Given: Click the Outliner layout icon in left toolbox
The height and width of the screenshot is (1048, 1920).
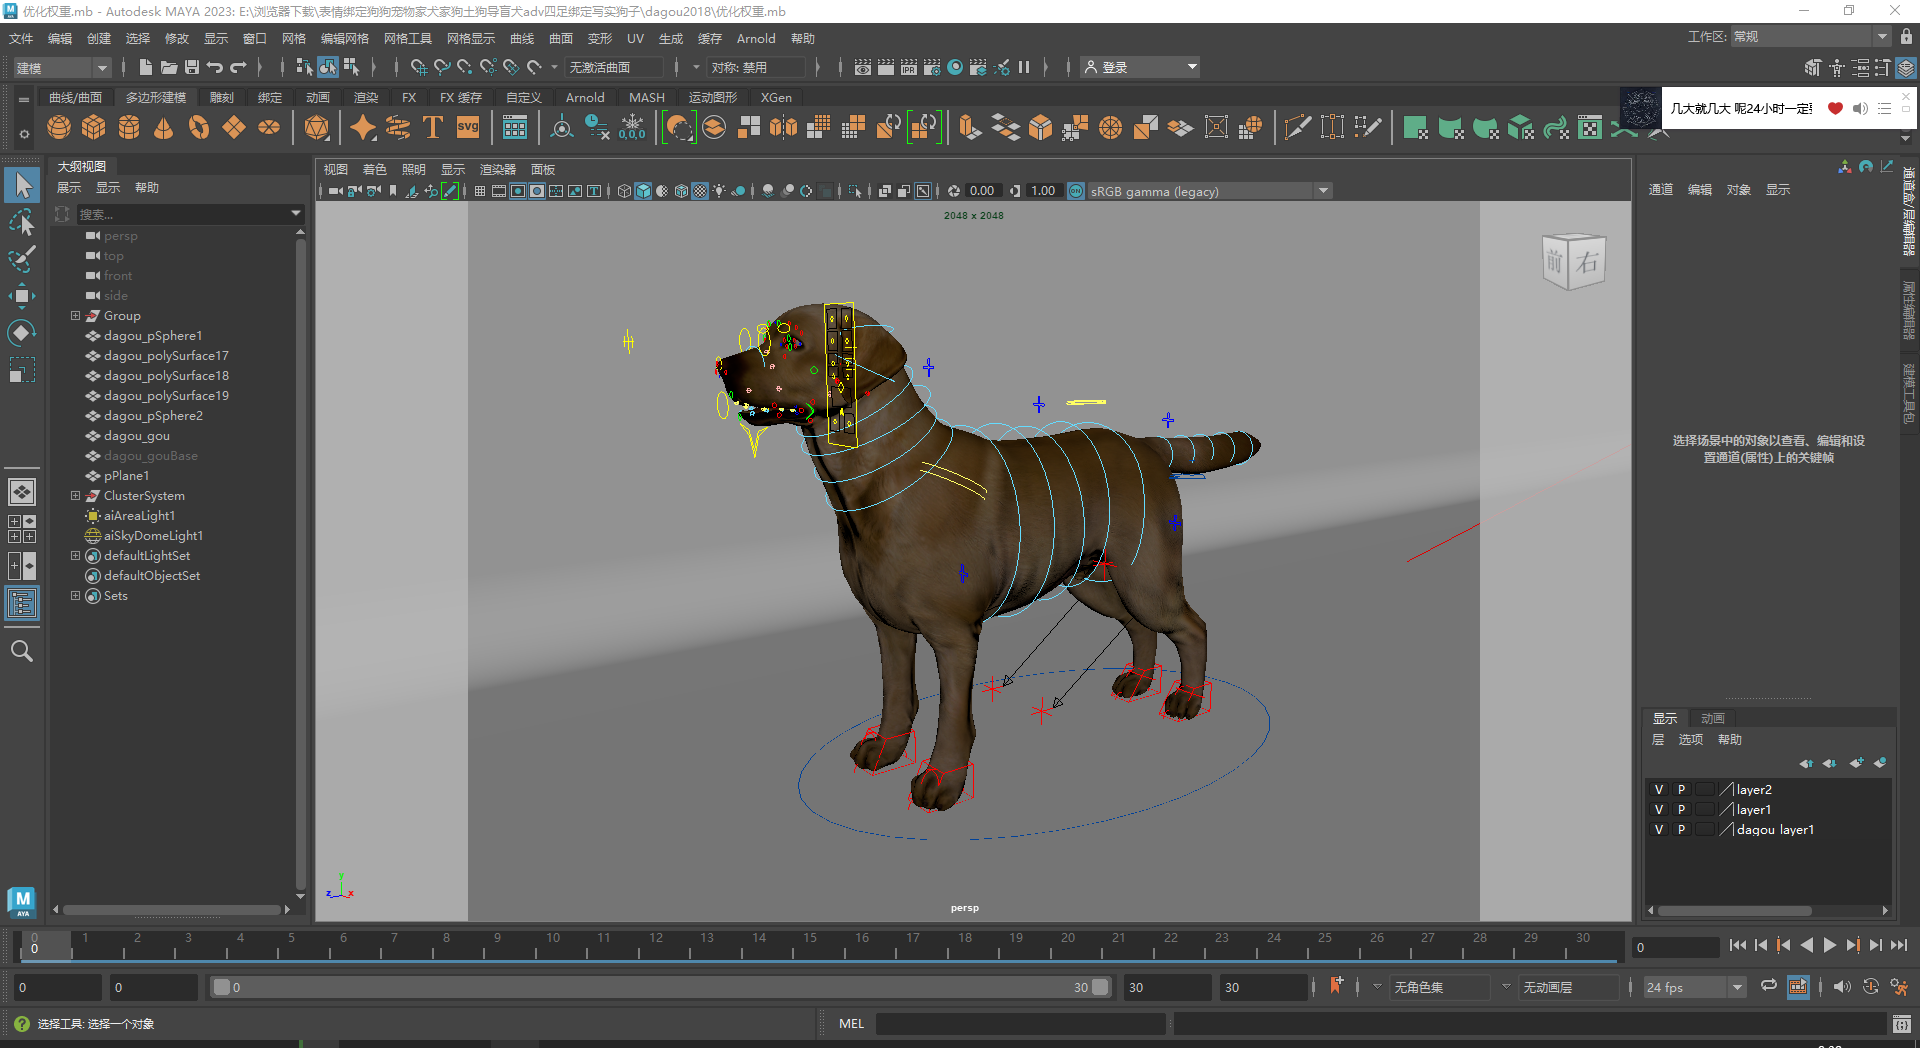Looking at the screenshot, I should point(22,603).
